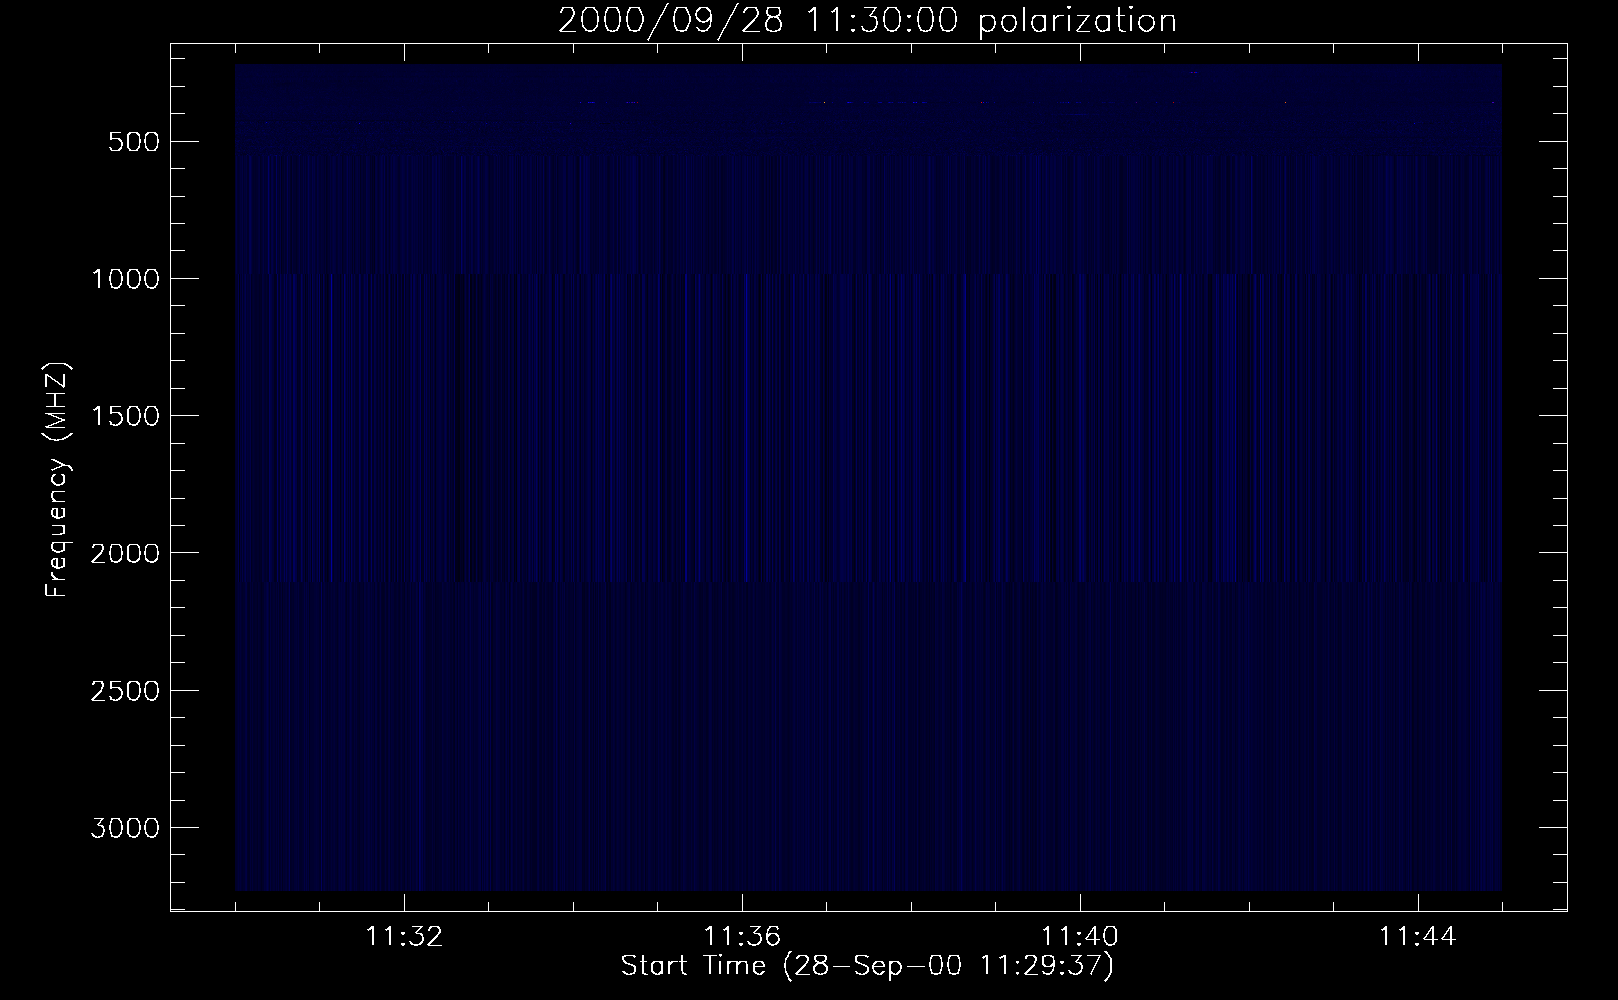Select the 11:36 time axis label
Viewport: 1618px width, 1000px height.
[x=742, y=937]
